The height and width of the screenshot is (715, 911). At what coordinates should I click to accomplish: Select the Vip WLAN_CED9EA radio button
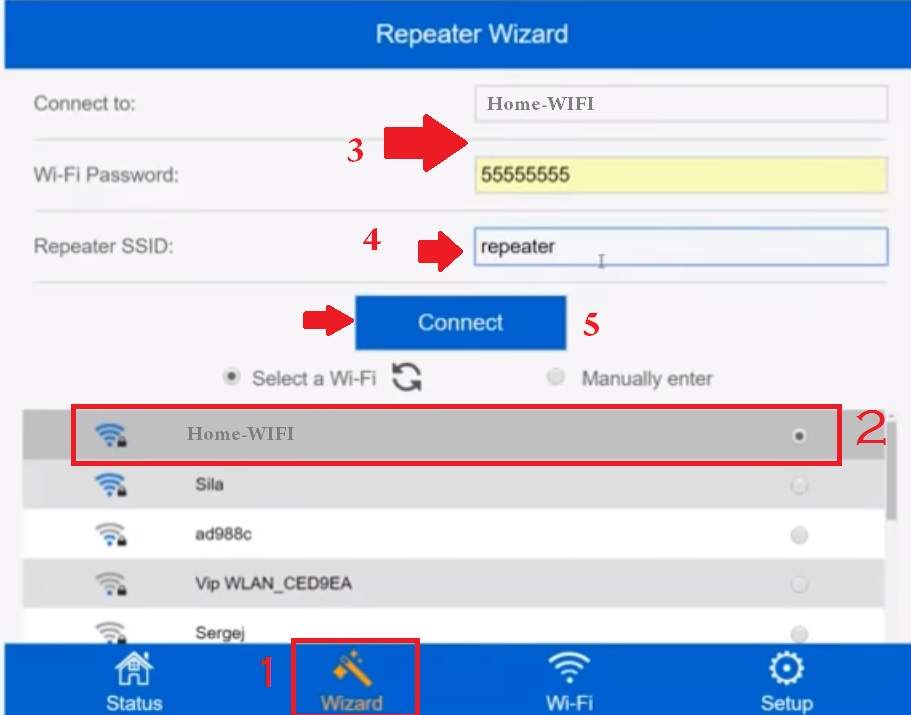(x=799, y=585)
